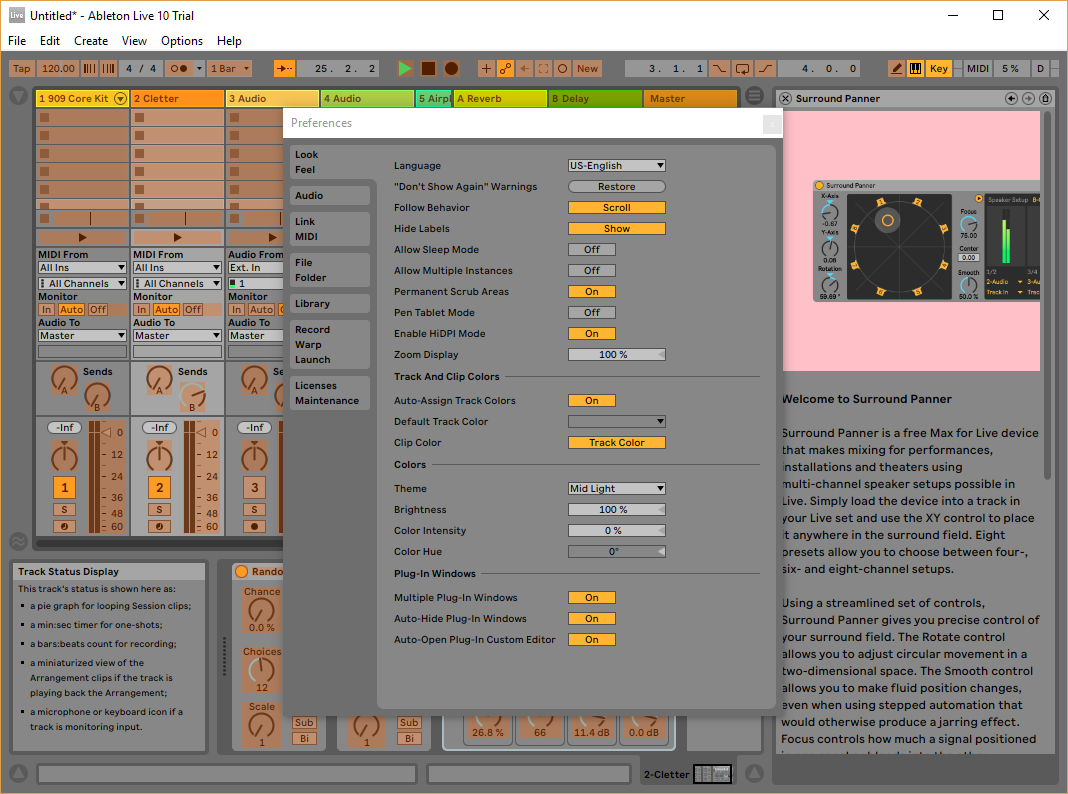Go back in the help view
Viewport: 1068px width, 794px height.
[x=1011, y=99]
